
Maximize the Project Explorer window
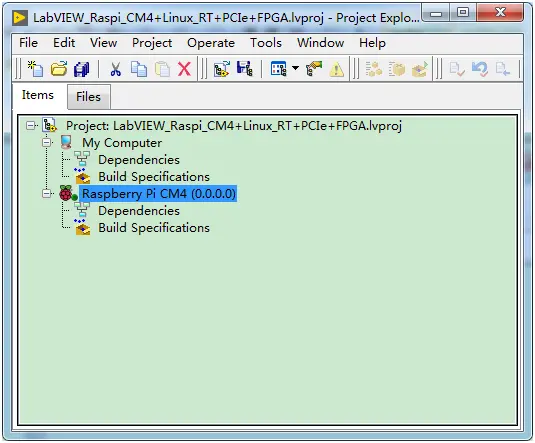point(463,13)
